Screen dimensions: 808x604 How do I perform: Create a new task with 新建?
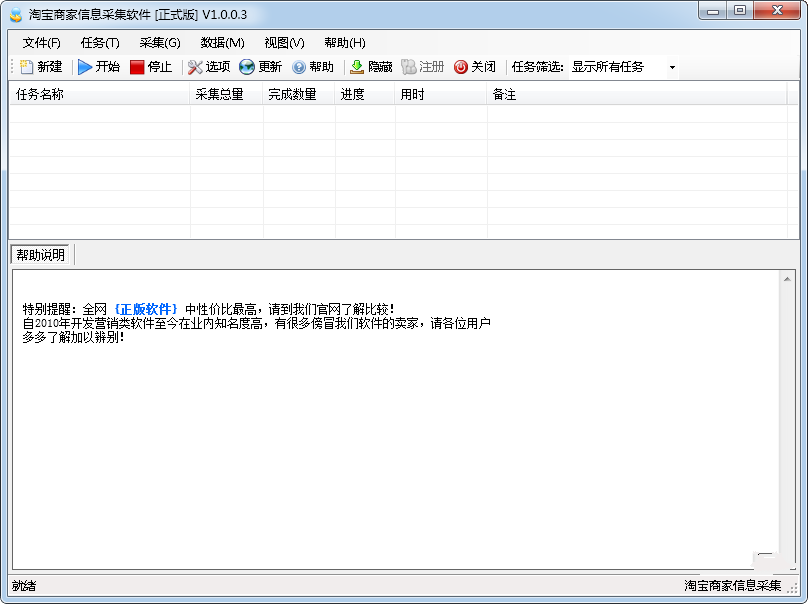point(41,67)
